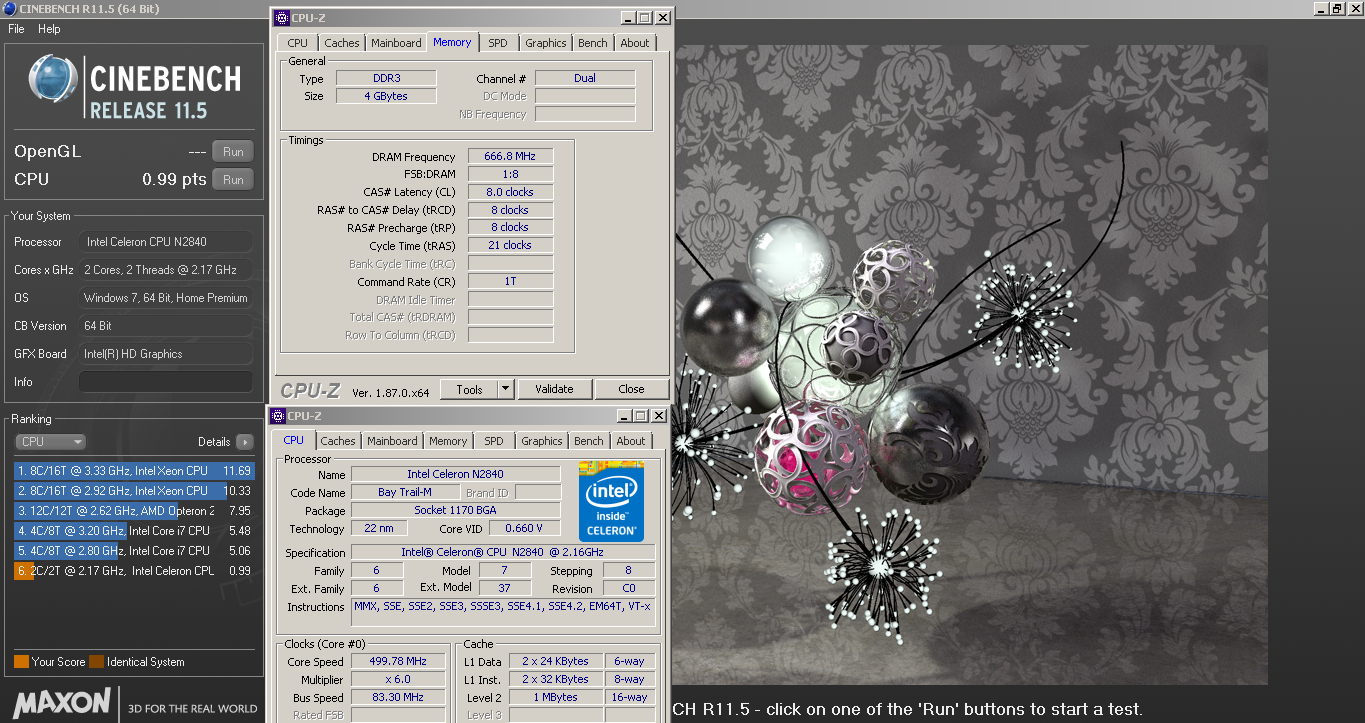This screenshot has height=723, width=1365.
Task: Run the OpenGL benchmark test
Action: click(233, 152)
